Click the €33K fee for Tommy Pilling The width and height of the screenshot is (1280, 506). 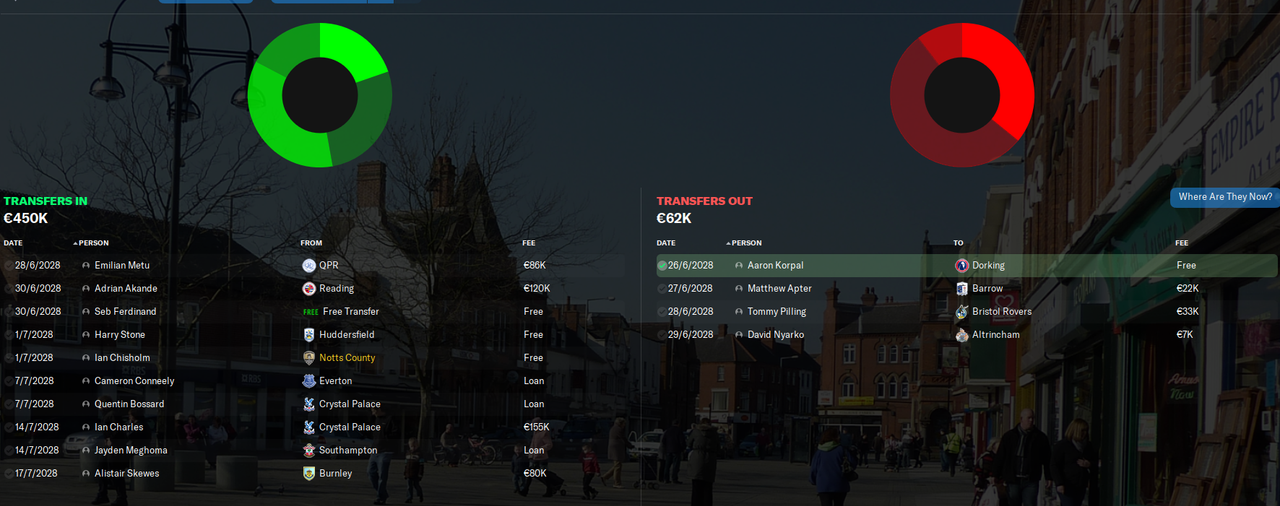click(x=1187, y=312)
